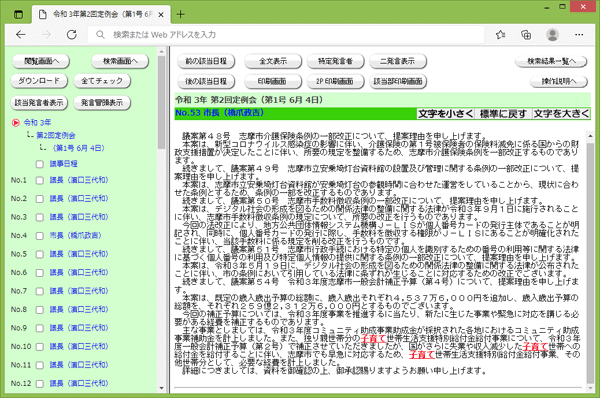
Task: Click the 検索画面へ button
Action: click(x=120, y=61)
